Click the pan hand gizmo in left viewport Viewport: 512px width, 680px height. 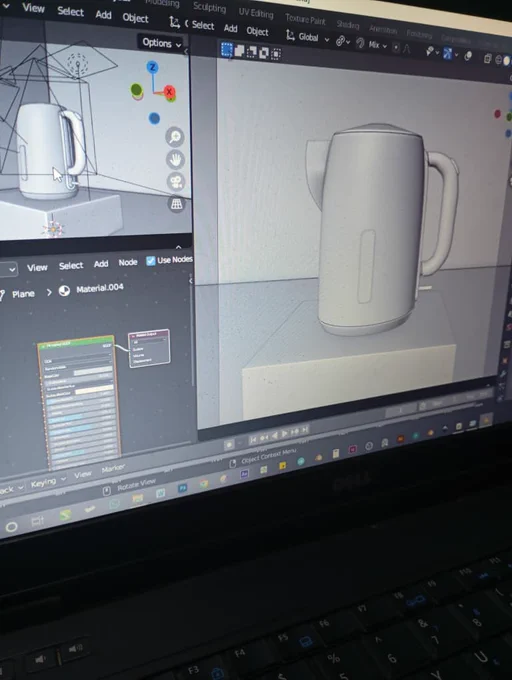(x=175, y=160)
